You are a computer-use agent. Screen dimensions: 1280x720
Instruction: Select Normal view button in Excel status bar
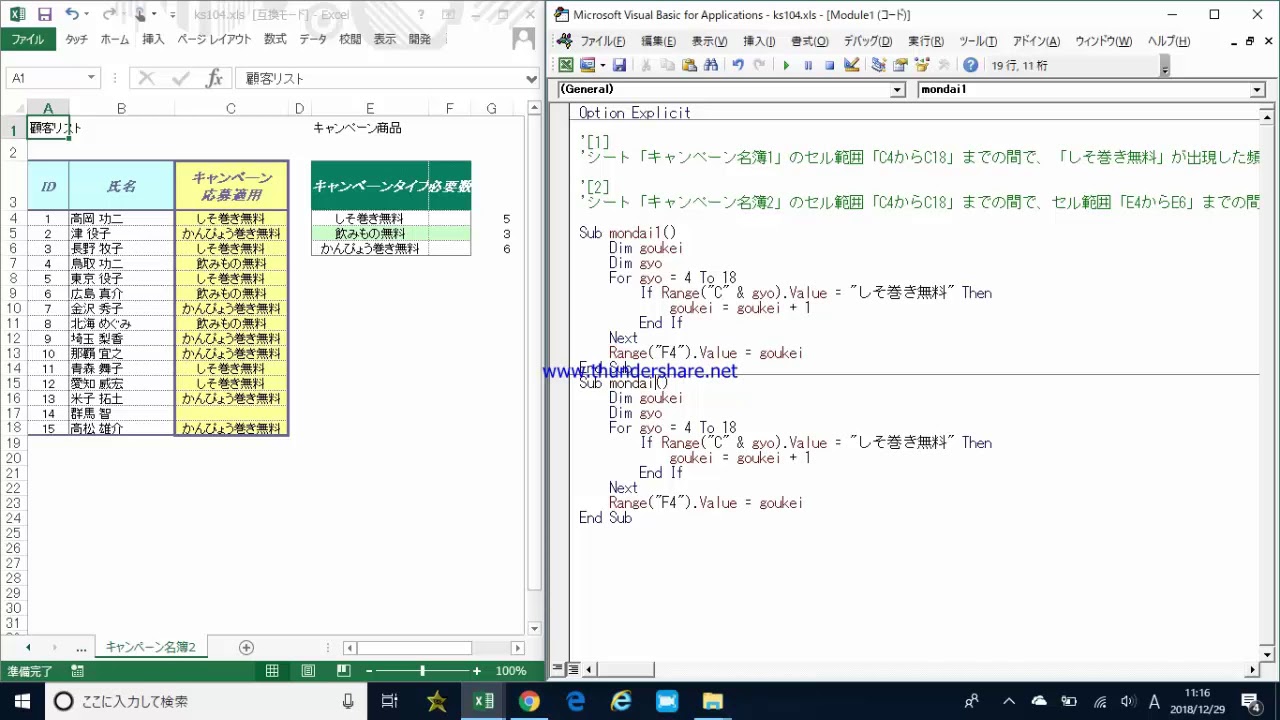(272, 671)
